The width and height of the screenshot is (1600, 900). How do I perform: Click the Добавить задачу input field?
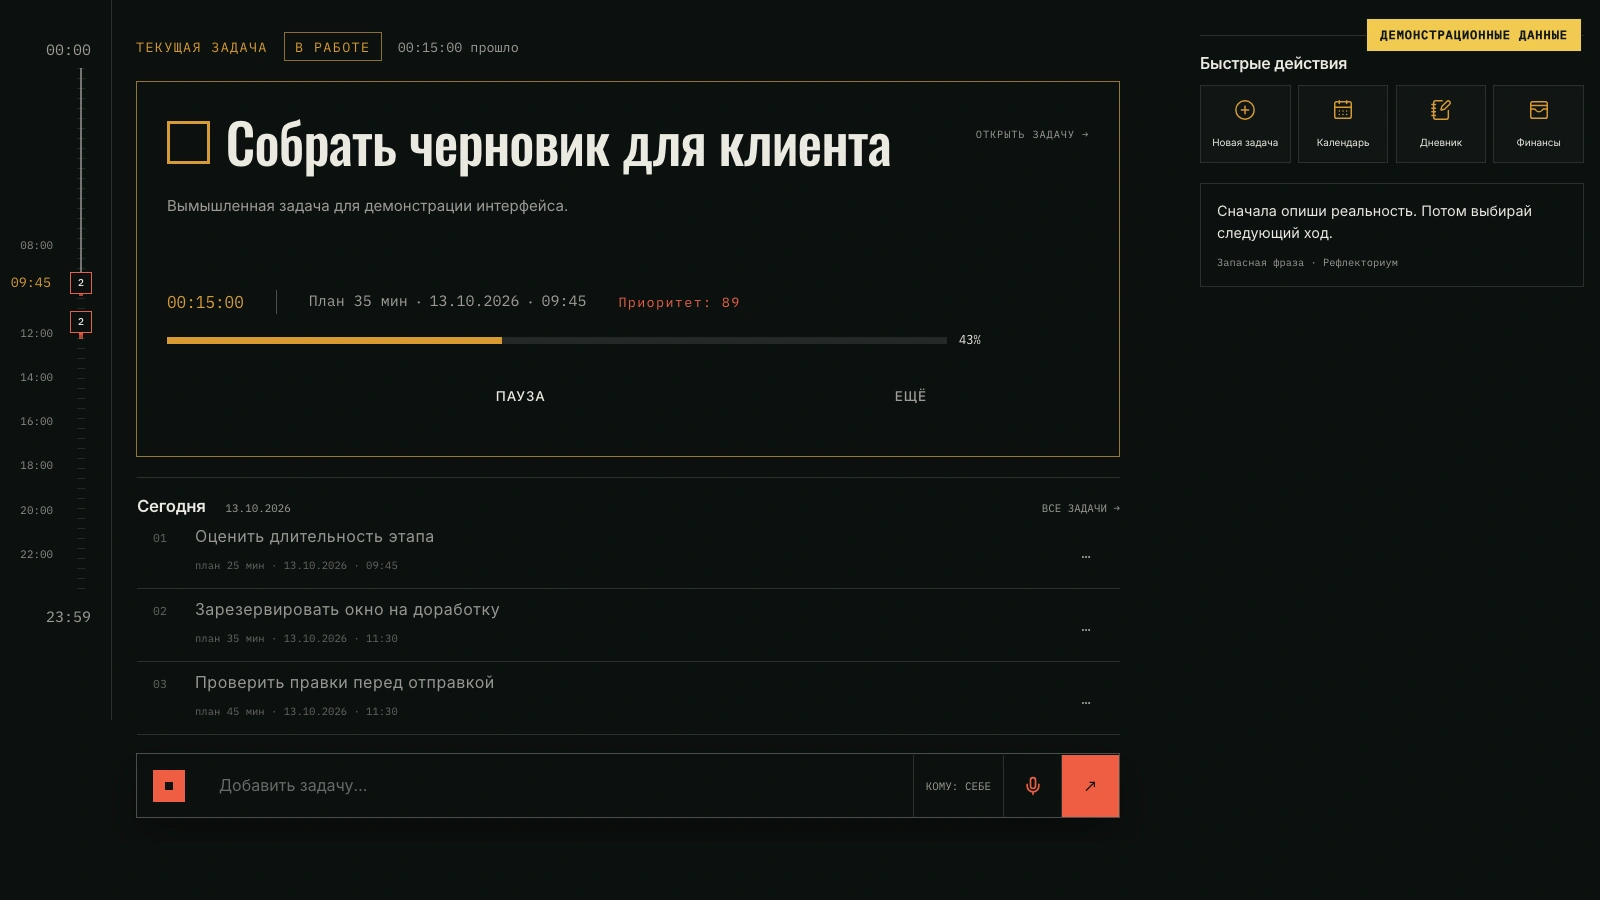[560, 786]
